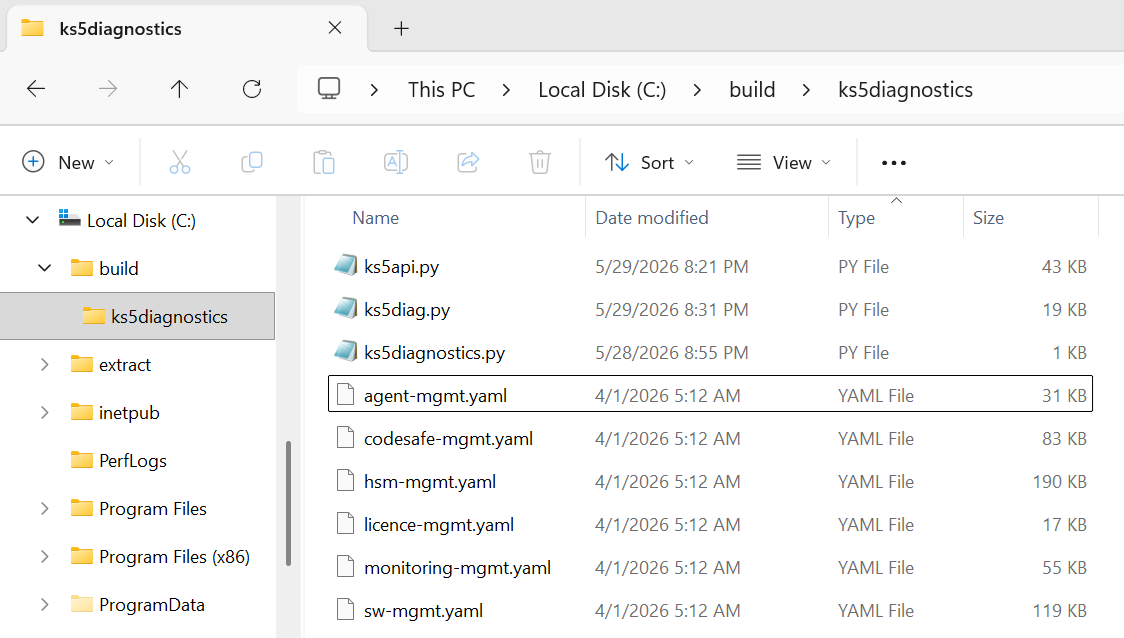Click the codesafe-mgmt.yaml file icon
This screenshot has width=1124, height=638.
point(346,438)
